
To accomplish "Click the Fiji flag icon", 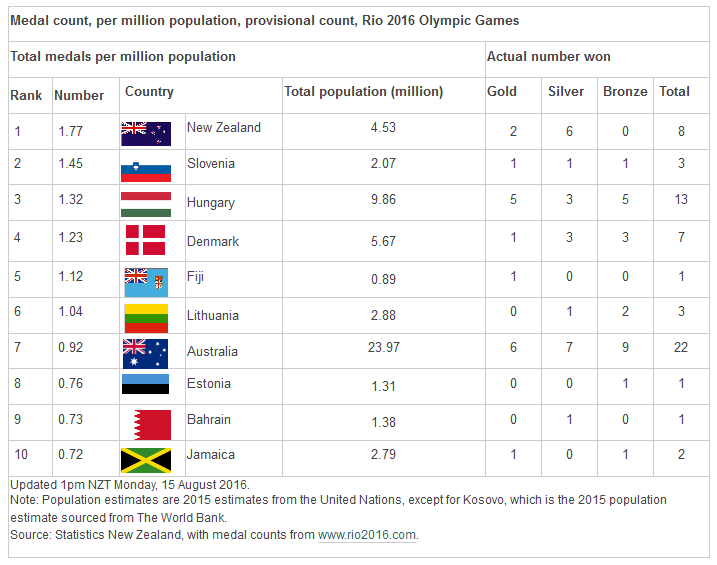I will 146,282.
